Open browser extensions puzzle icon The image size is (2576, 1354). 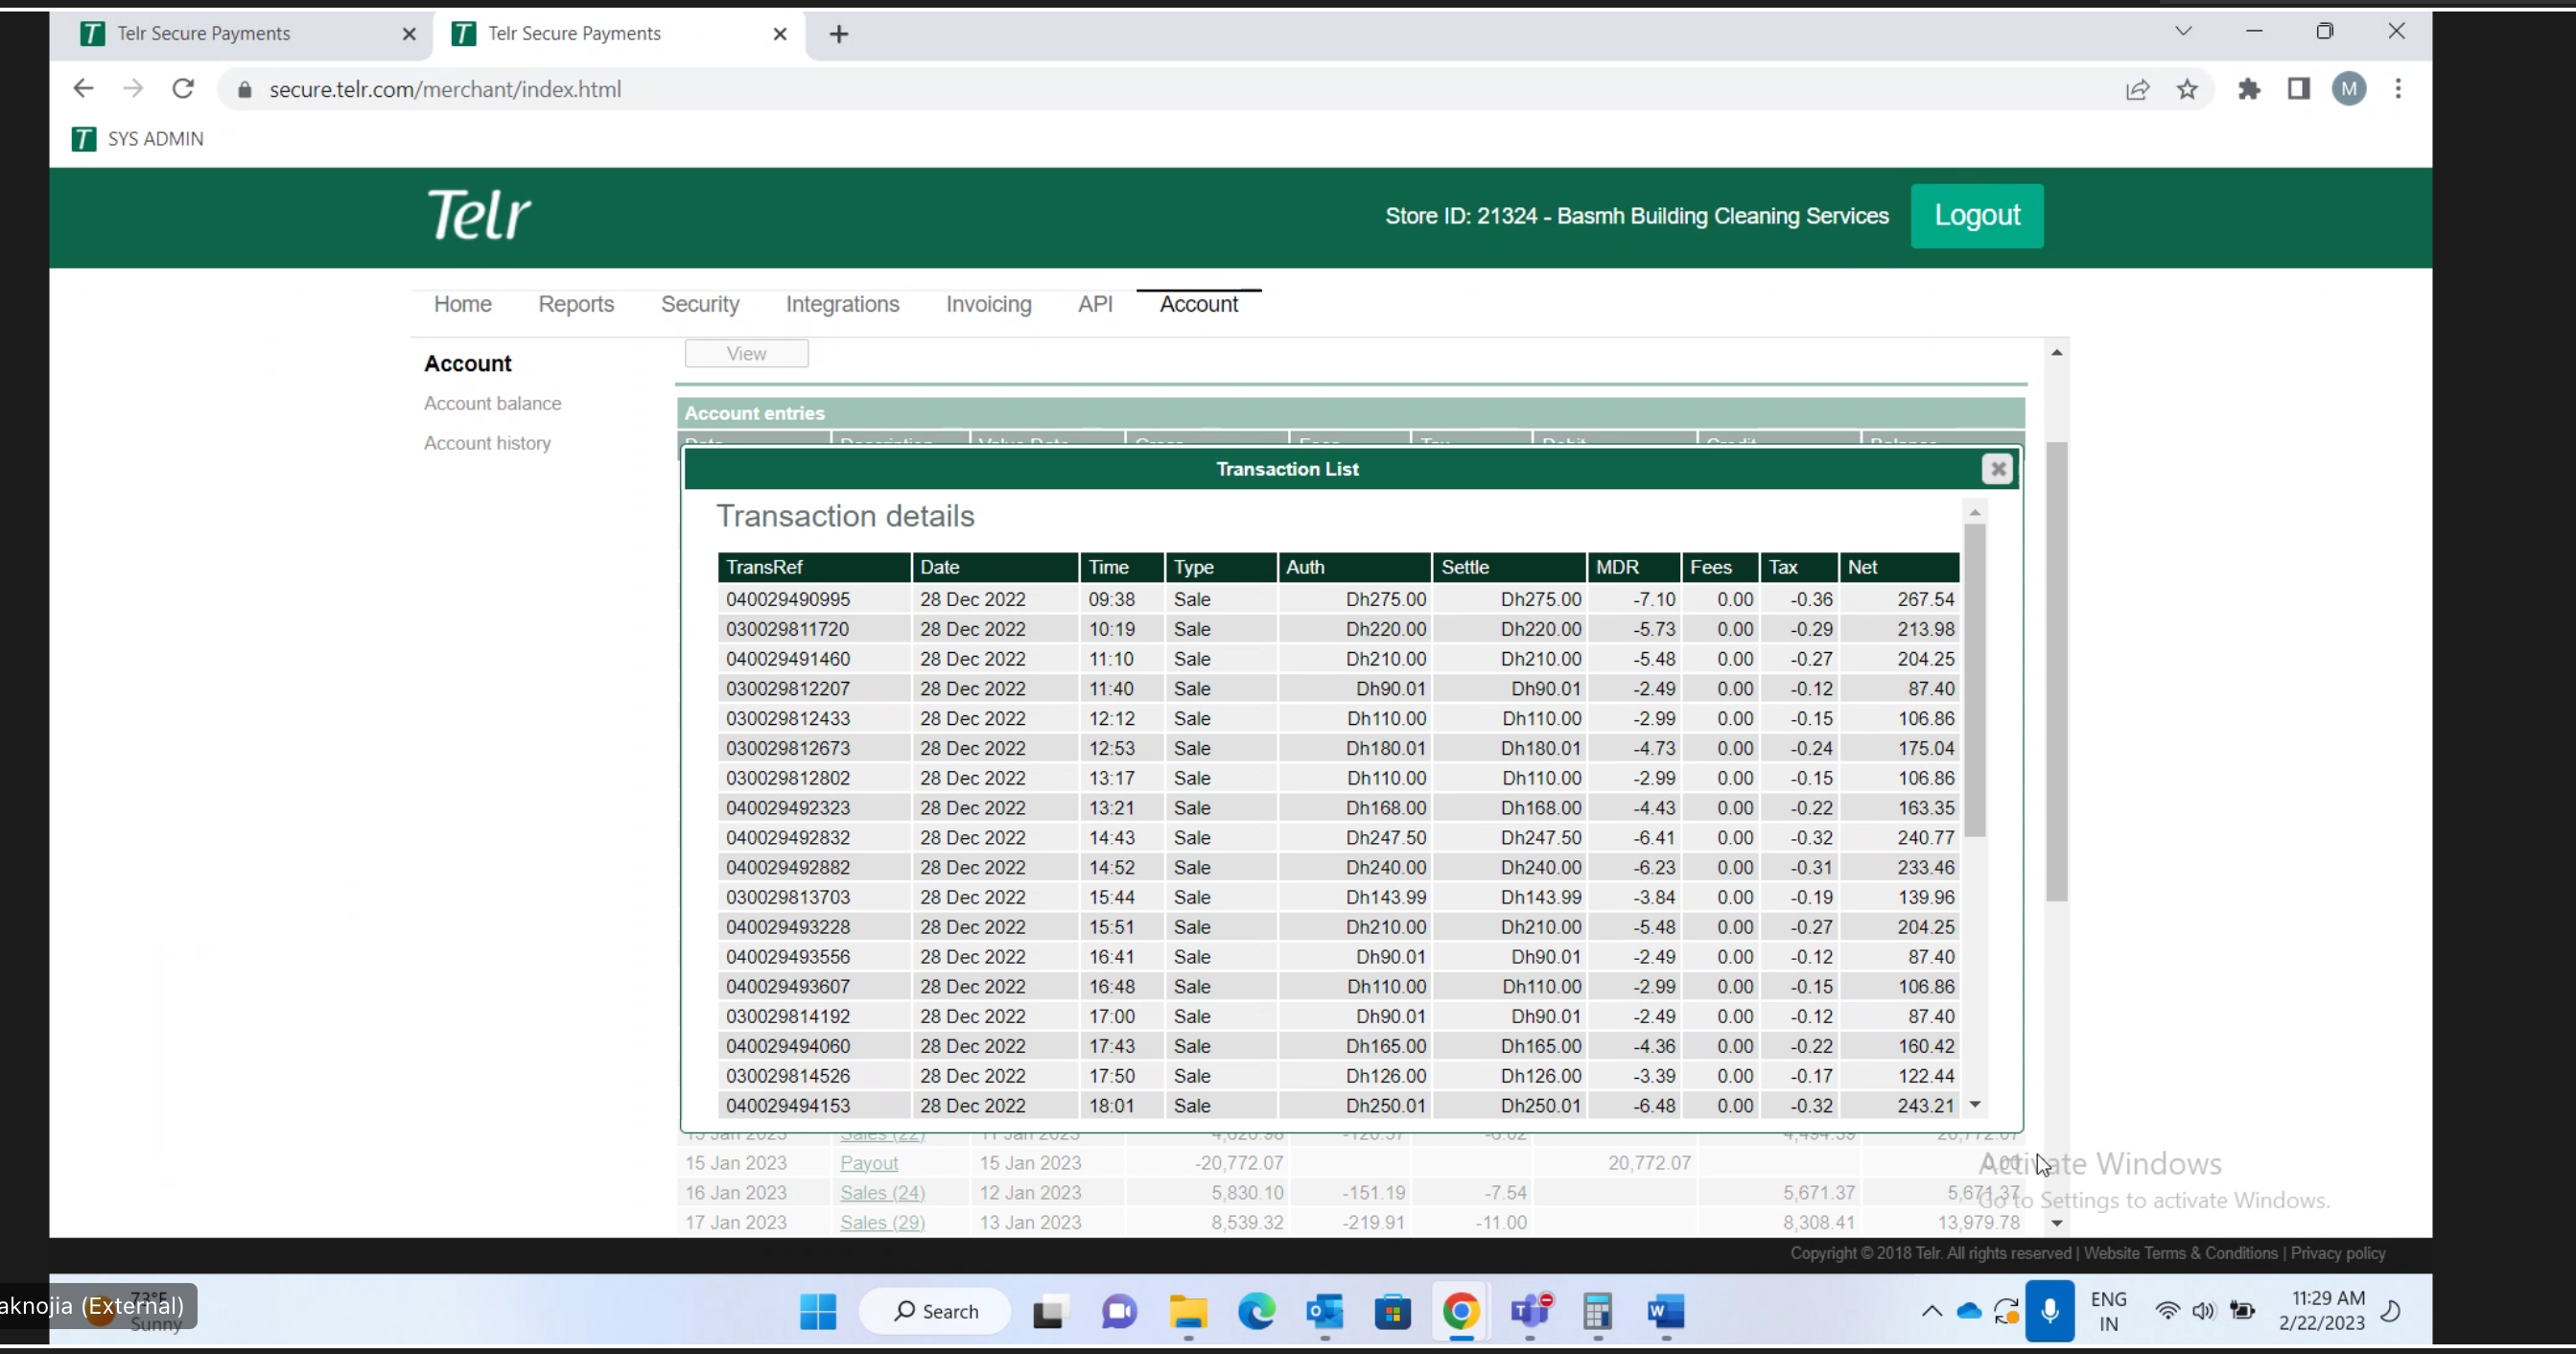click(2249, 90)
